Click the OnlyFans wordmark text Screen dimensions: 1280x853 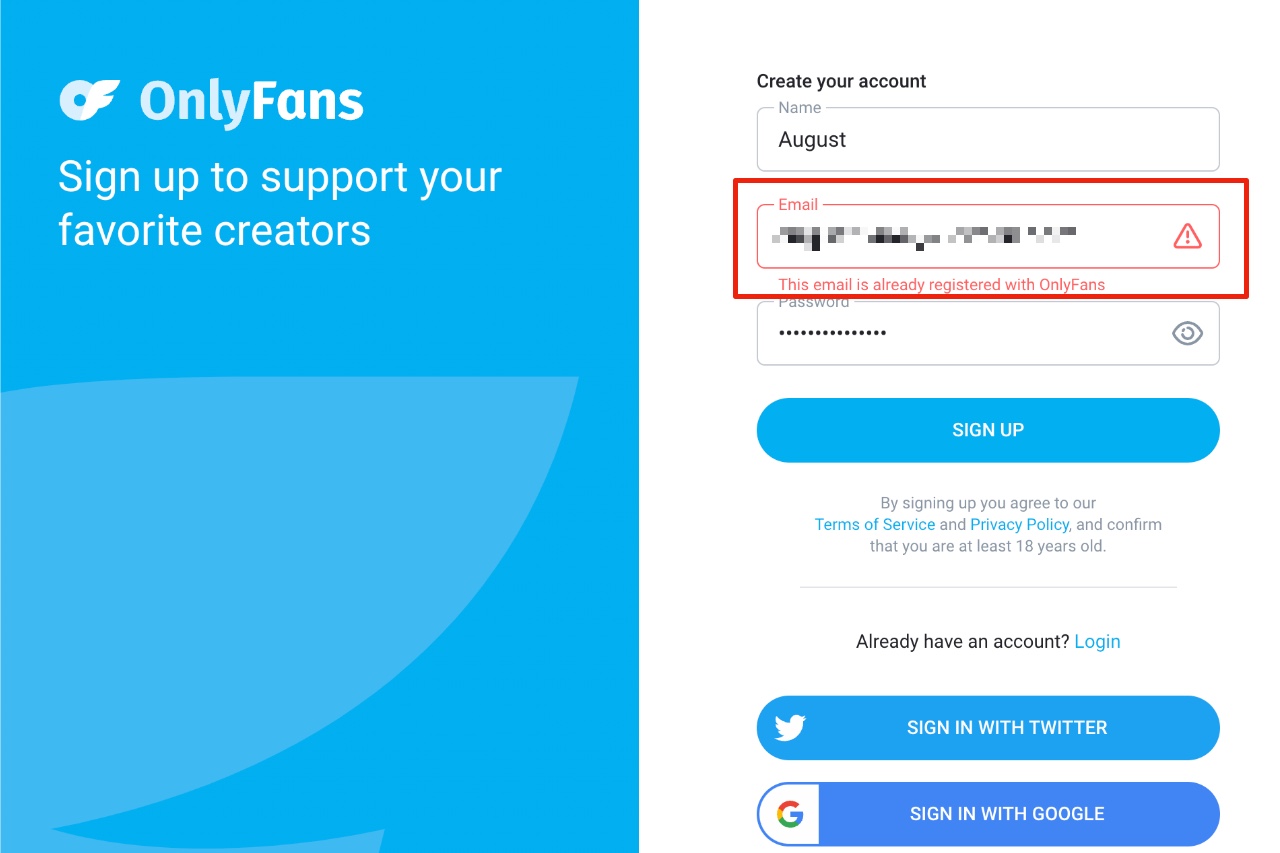(251, 100)
